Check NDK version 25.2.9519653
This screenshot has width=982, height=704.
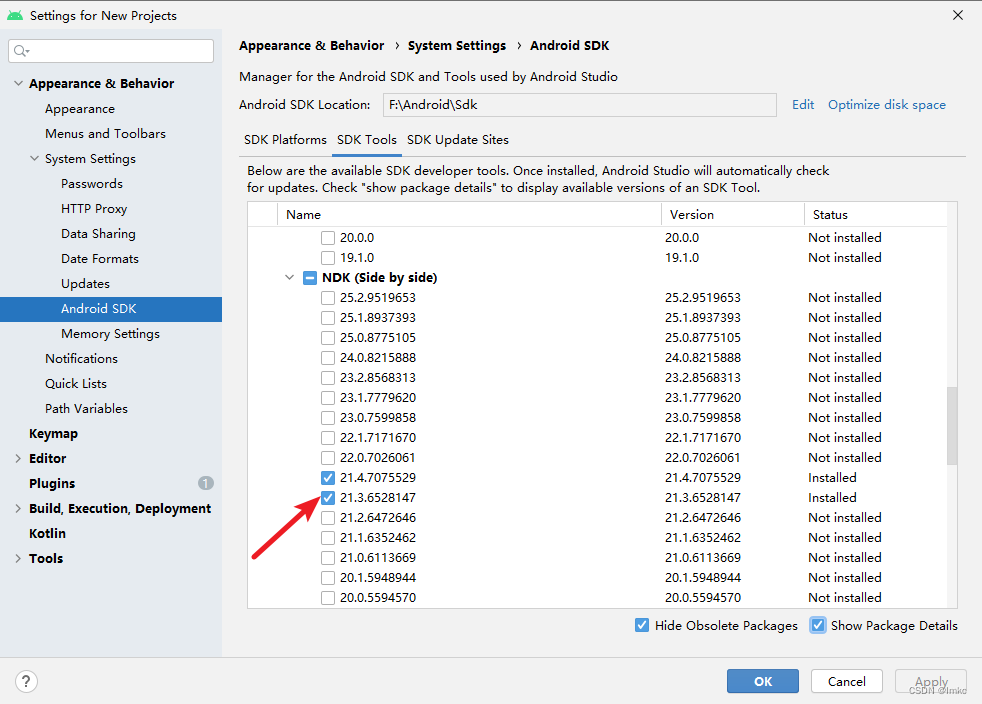(x=328, y=298)
